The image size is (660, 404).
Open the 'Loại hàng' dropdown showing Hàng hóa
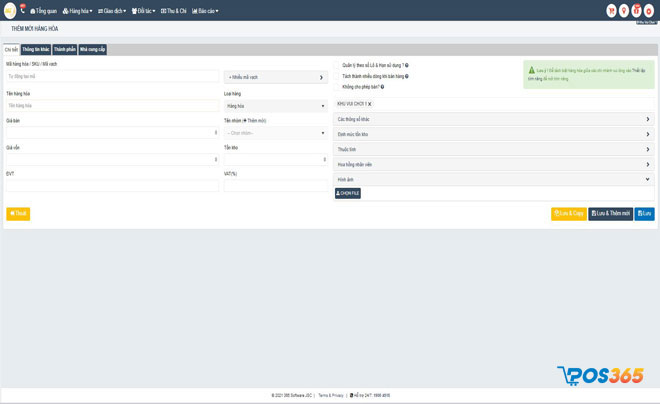[276, 106]
